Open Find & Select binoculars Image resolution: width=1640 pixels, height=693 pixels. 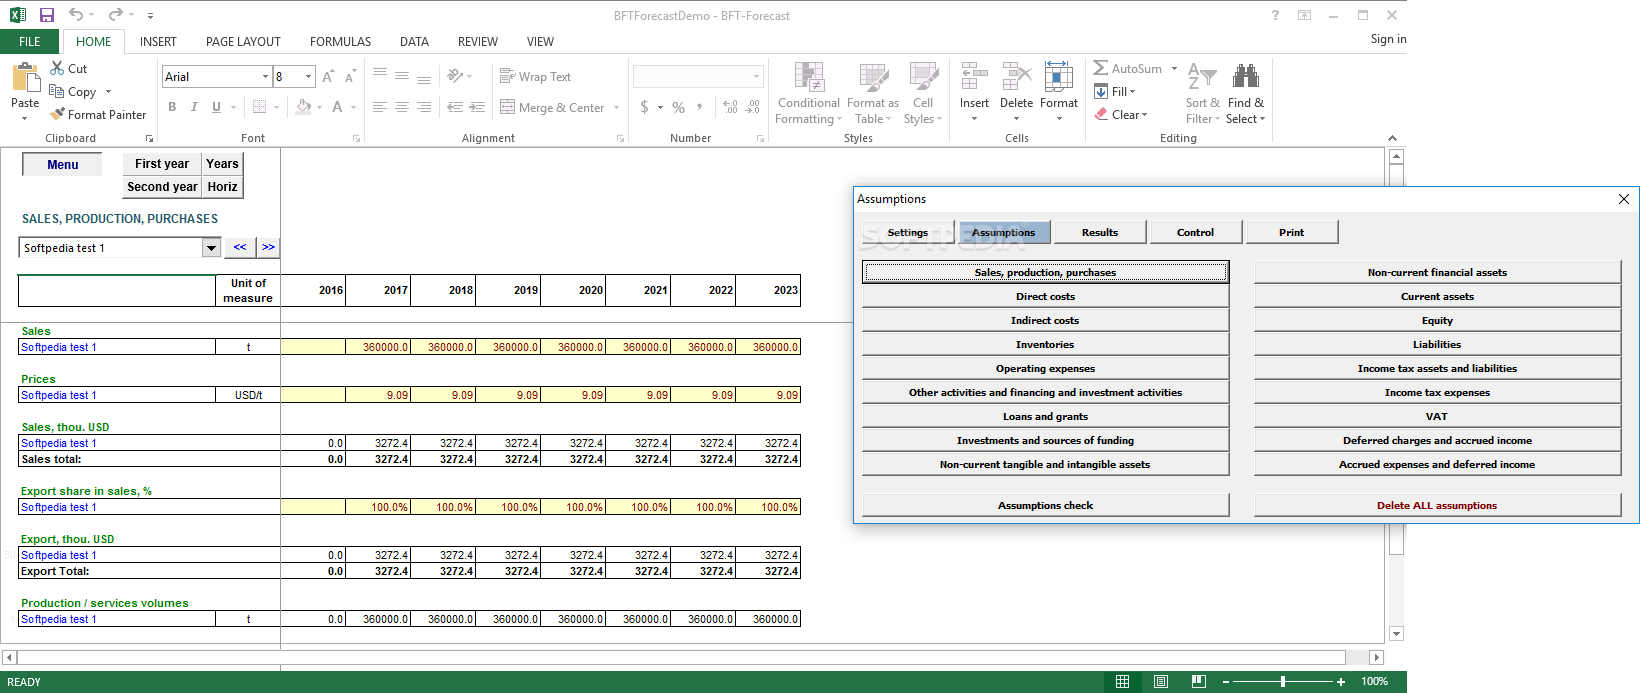pos(1246,92)
